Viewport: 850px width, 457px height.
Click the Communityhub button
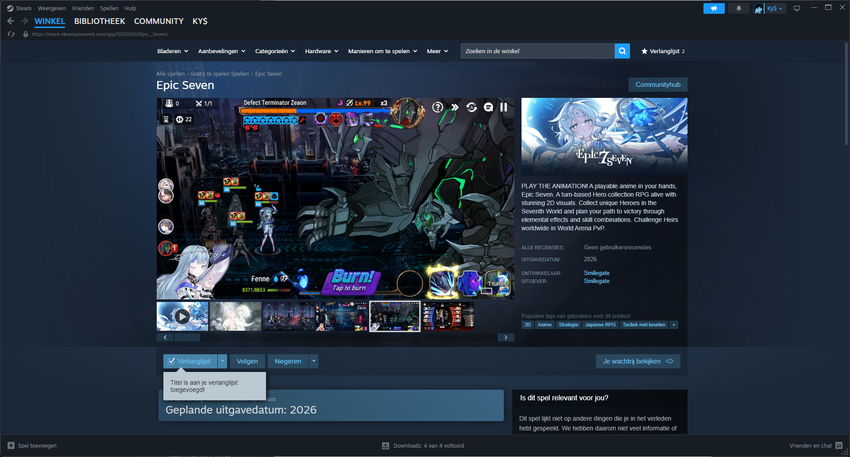(x=658, y=85)
